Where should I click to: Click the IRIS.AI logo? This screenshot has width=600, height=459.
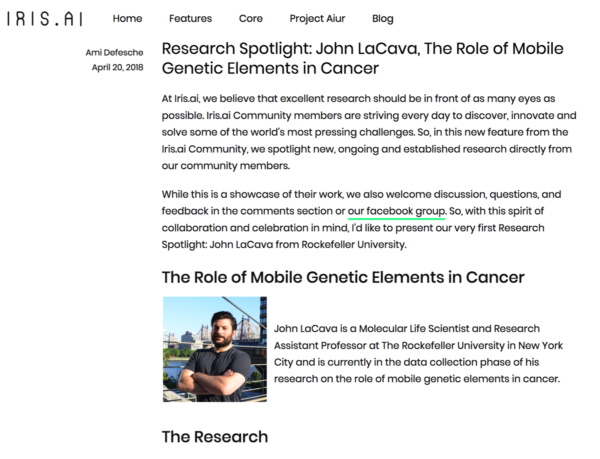[x=44, y=18]
